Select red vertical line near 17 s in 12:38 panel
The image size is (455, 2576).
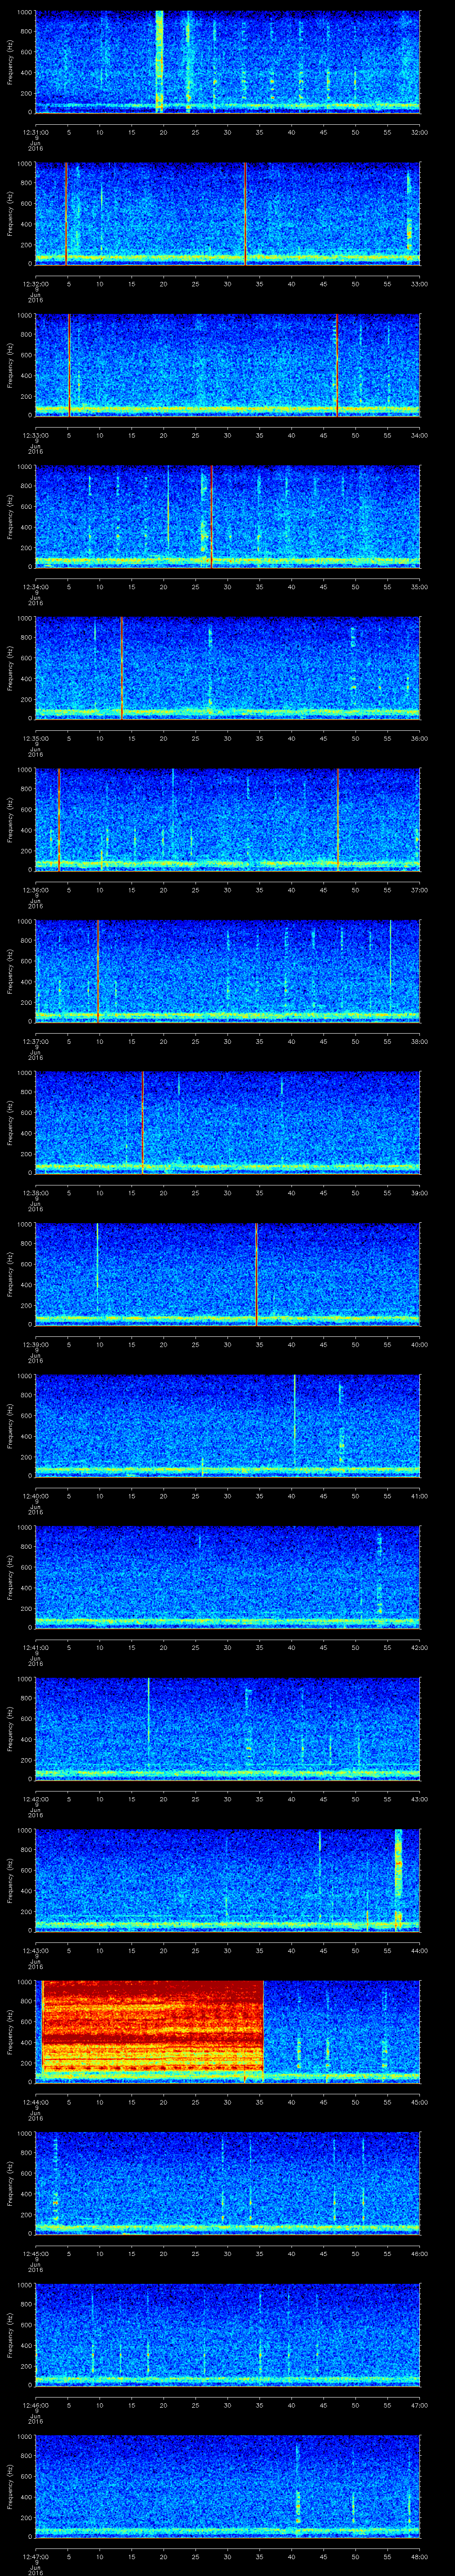point(143,1122)
